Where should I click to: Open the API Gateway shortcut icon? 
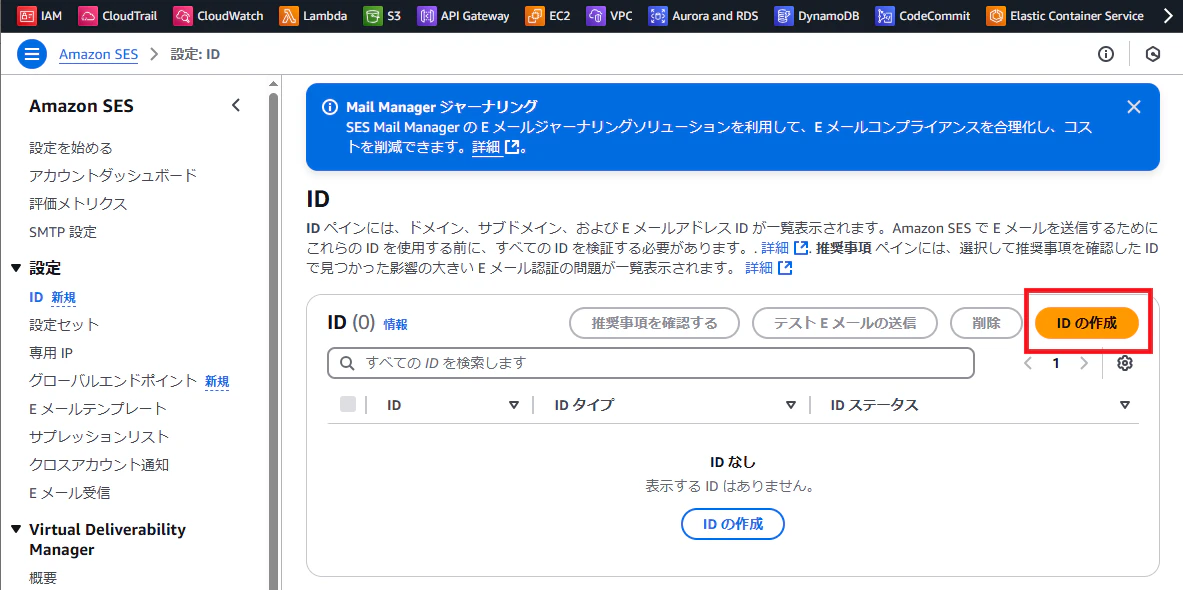(426, 15)
